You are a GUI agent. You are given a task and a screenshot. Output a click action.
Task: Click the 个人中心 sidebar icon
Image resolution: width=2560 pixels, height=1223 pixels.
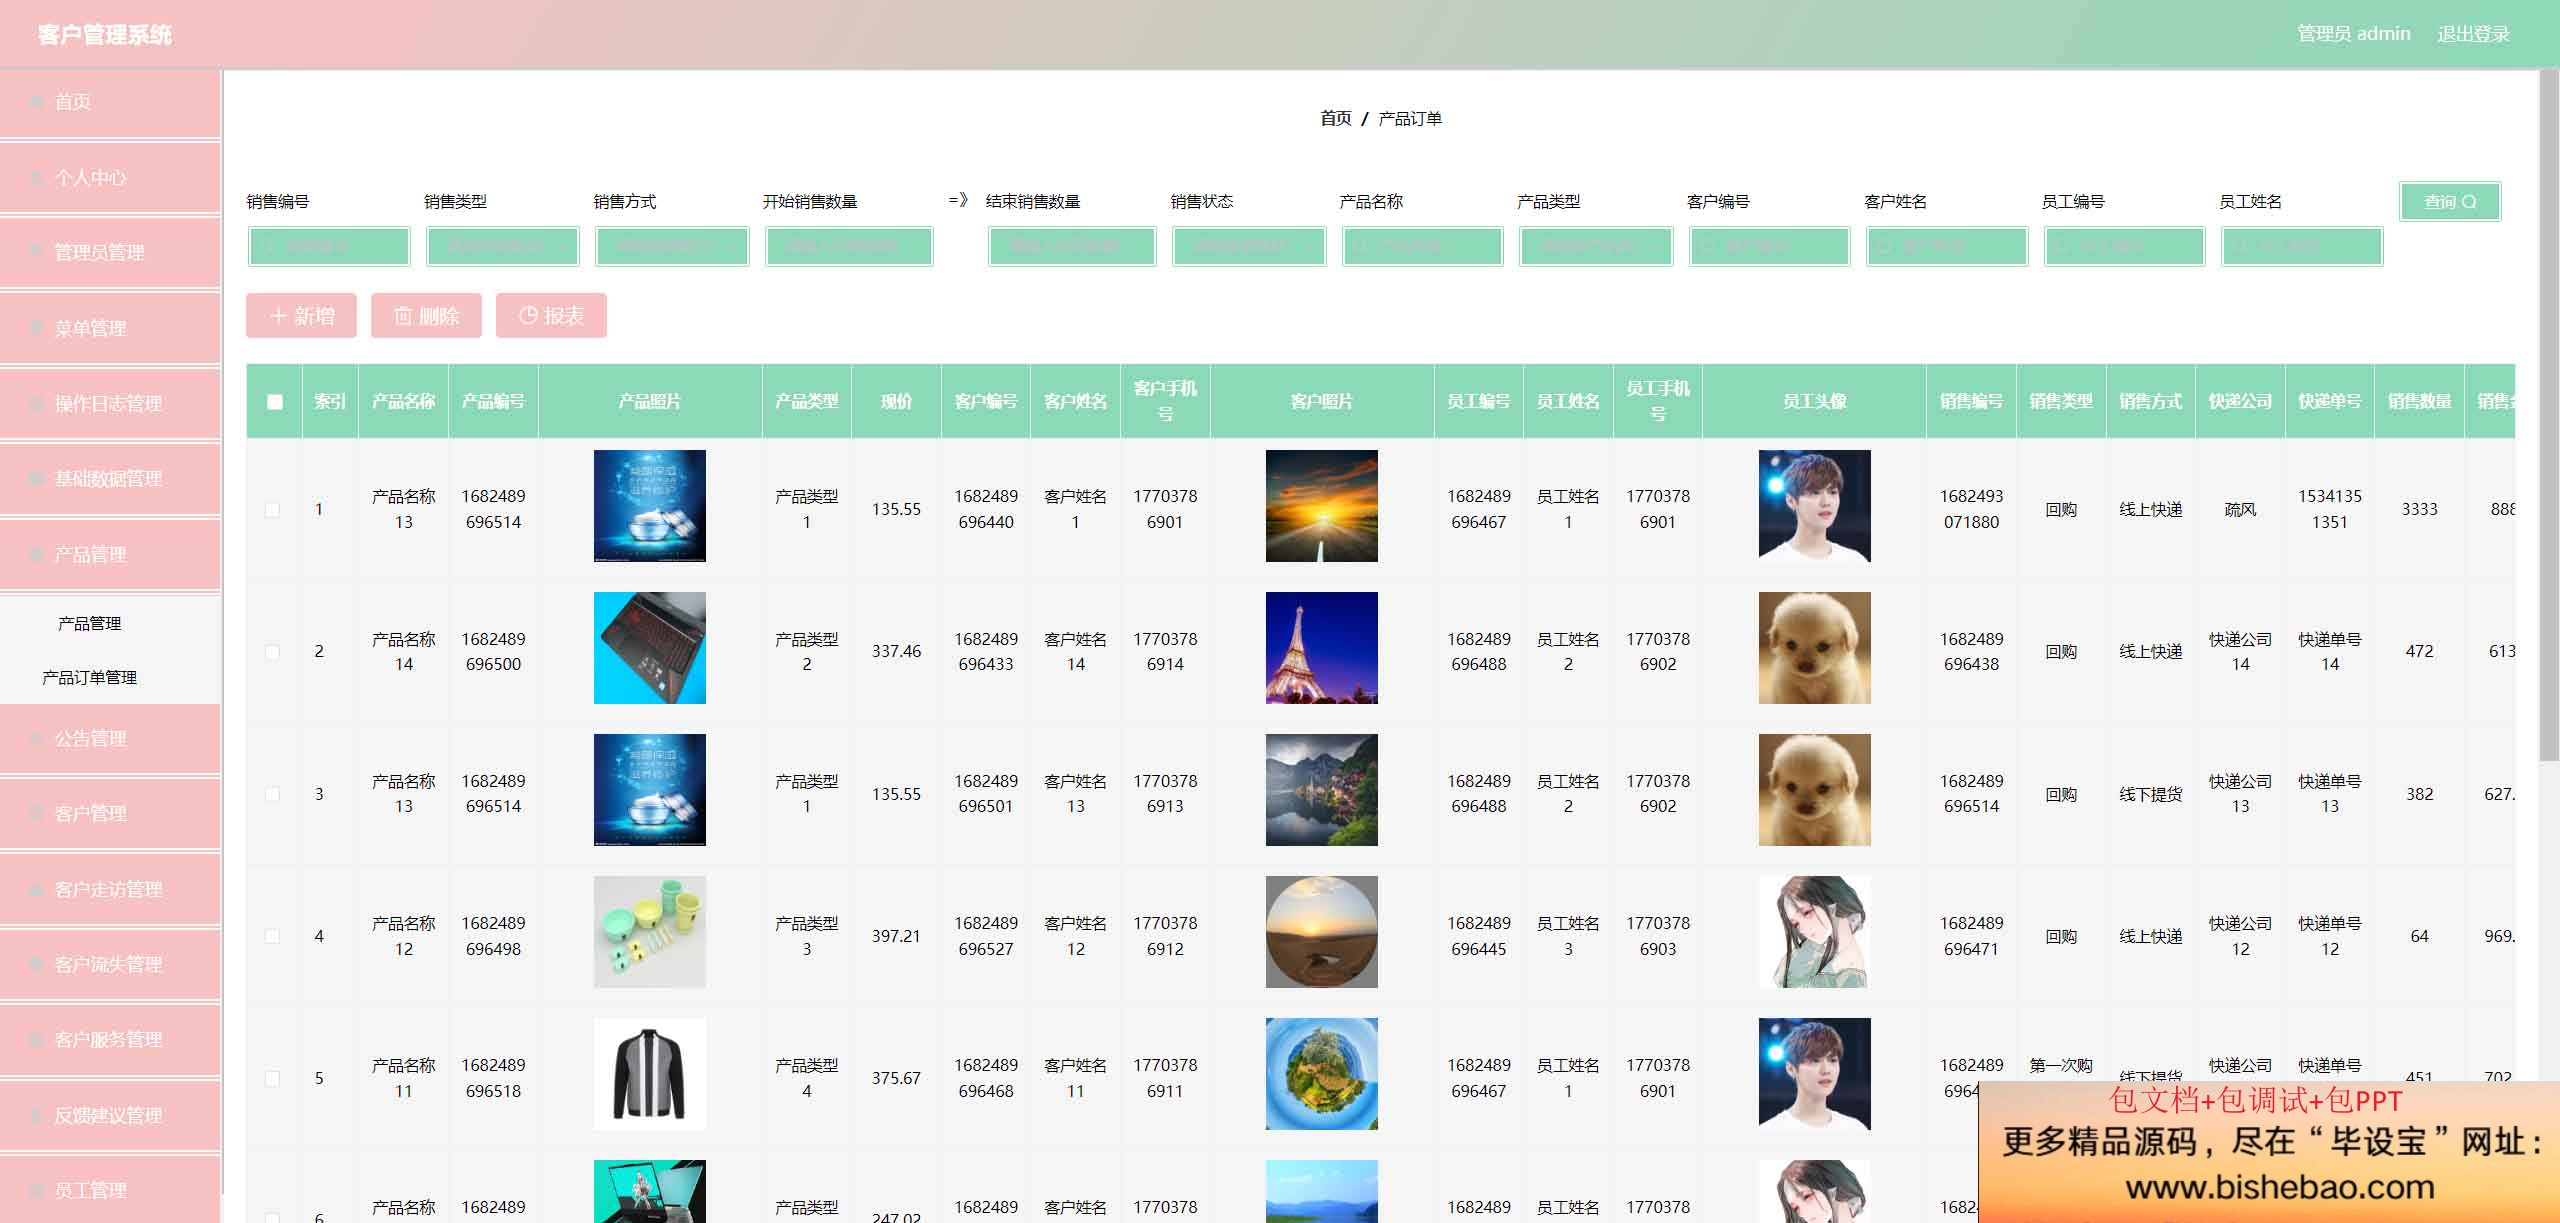[x=37, y=178]
